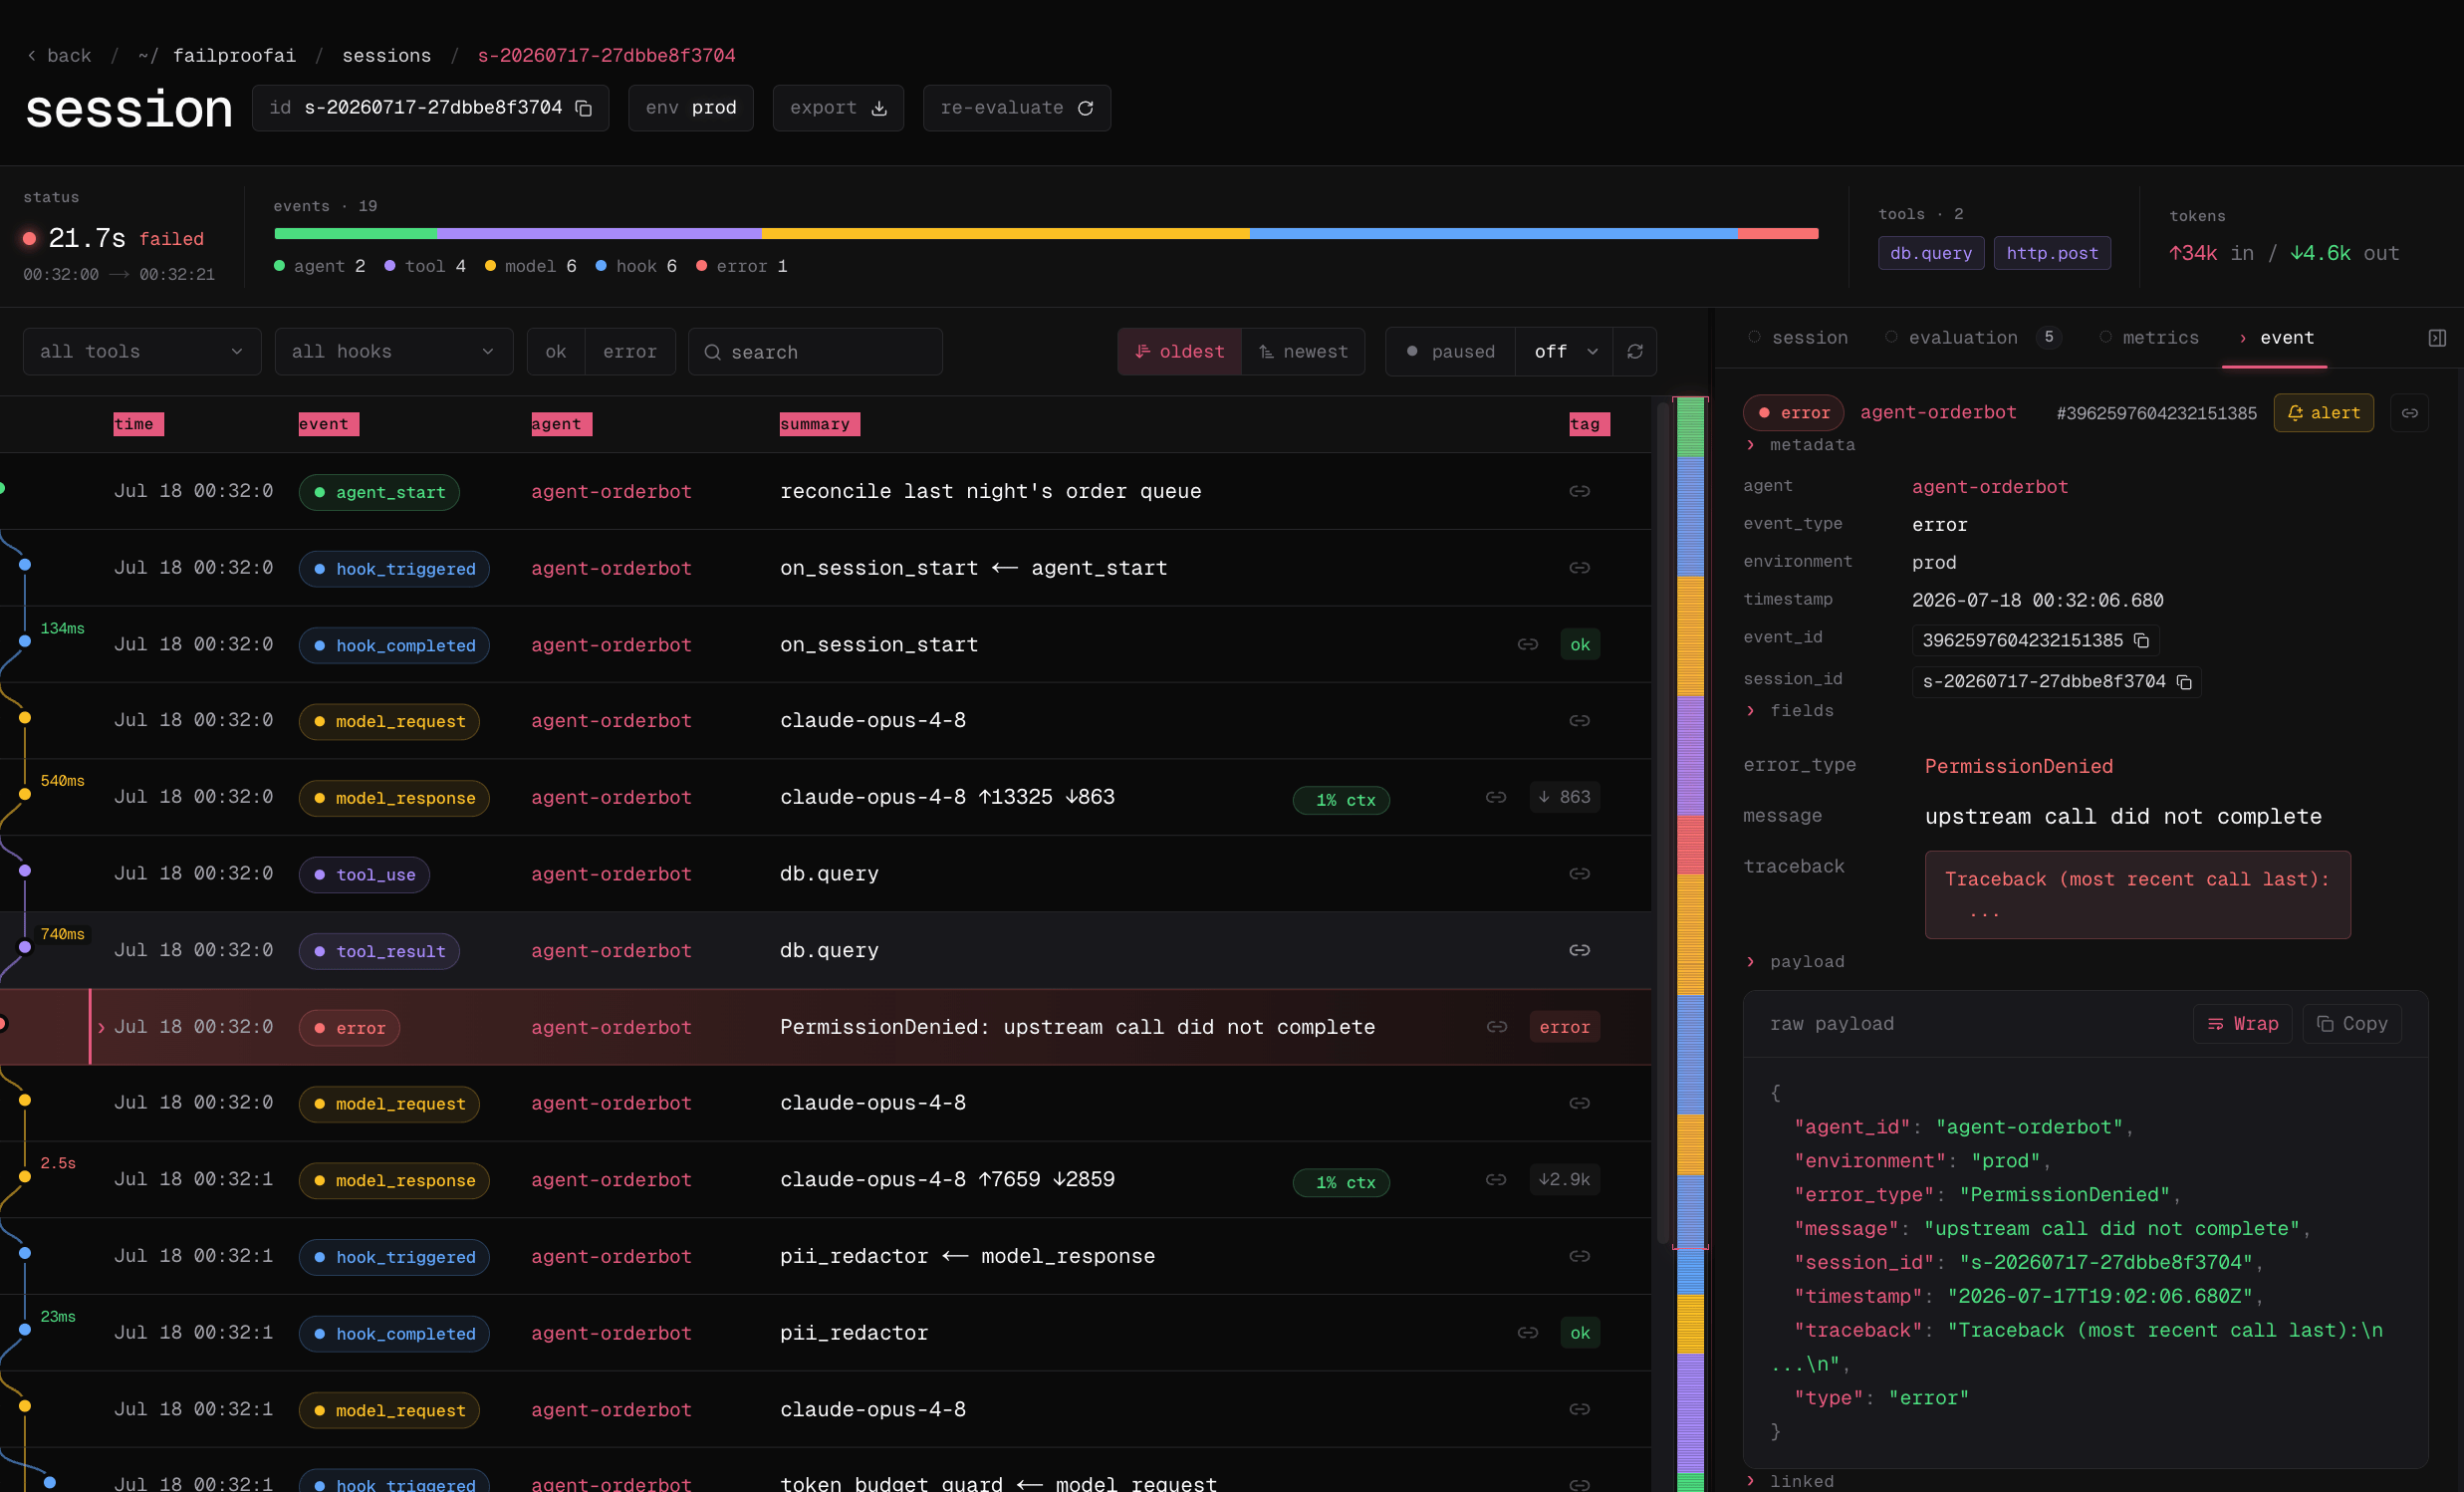Collapse the side panel with panel icon

2437,338
